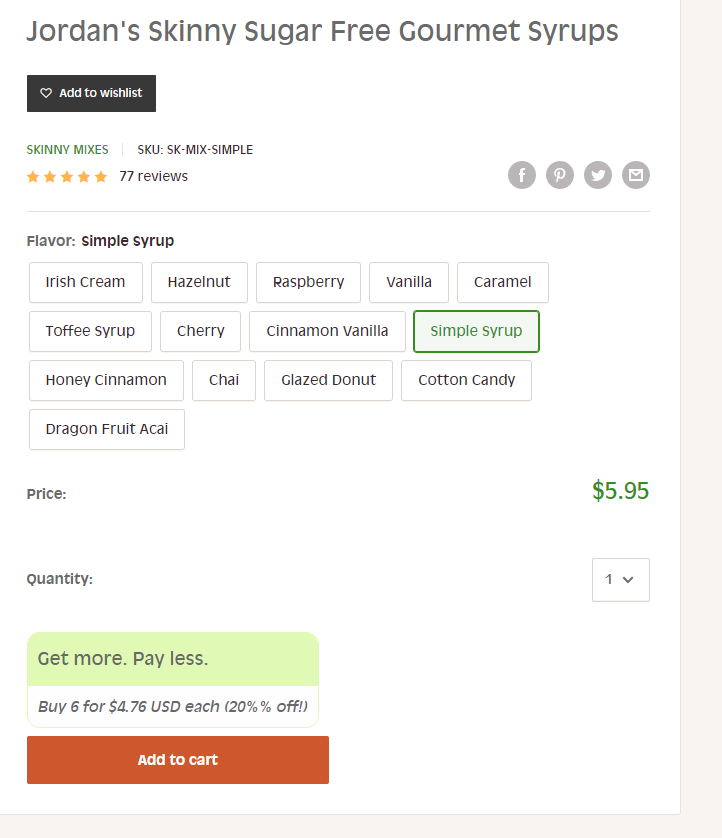Share product by email icon
Viewport: 722px width, 838px height.
click(635, 175)
